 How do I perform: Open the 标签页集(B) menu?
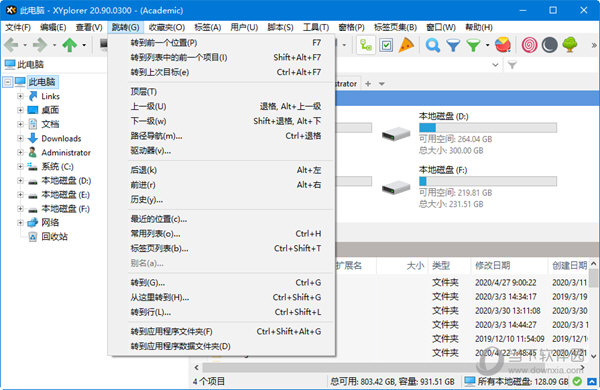click(x=395, y=27)
